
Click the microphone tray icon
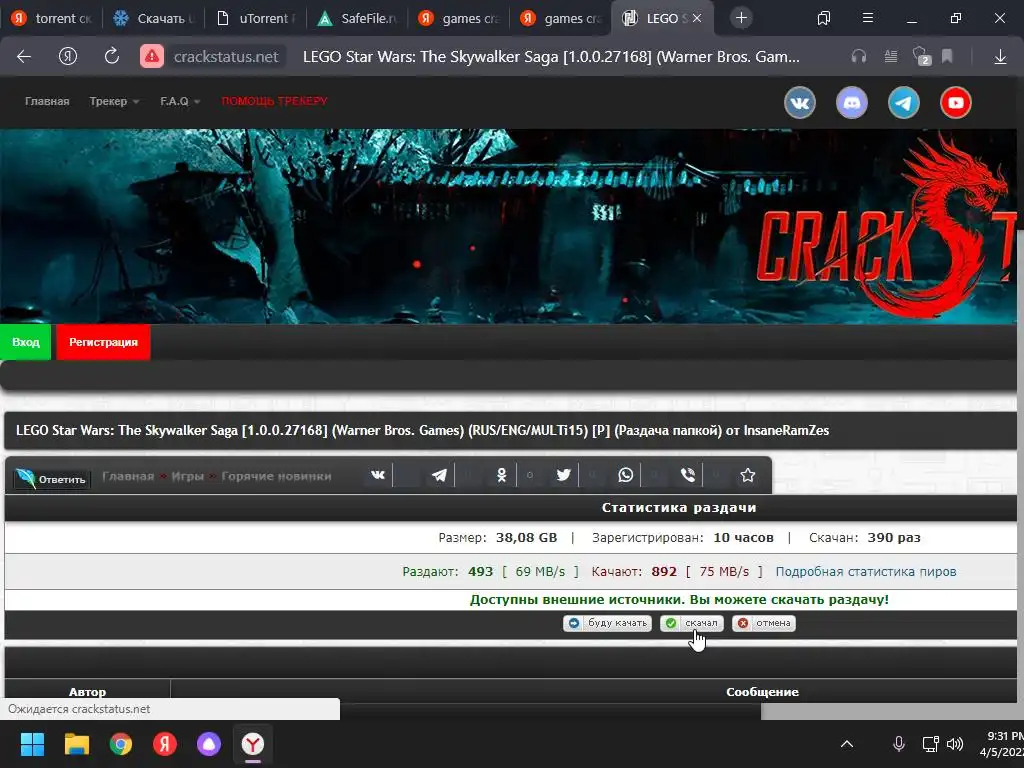click(x=899, y=744)
